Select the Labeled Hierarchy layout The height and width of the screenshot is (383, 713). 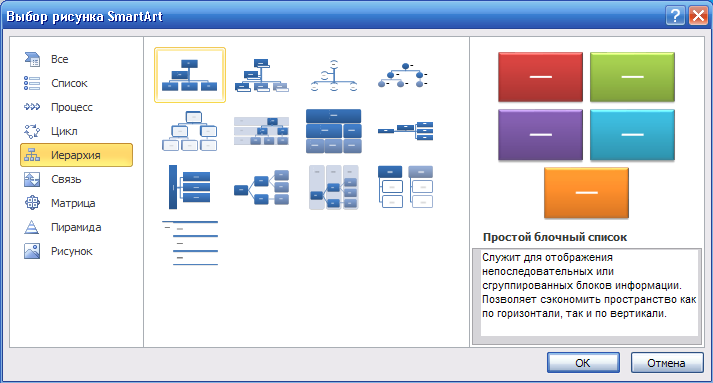(261, 131)
